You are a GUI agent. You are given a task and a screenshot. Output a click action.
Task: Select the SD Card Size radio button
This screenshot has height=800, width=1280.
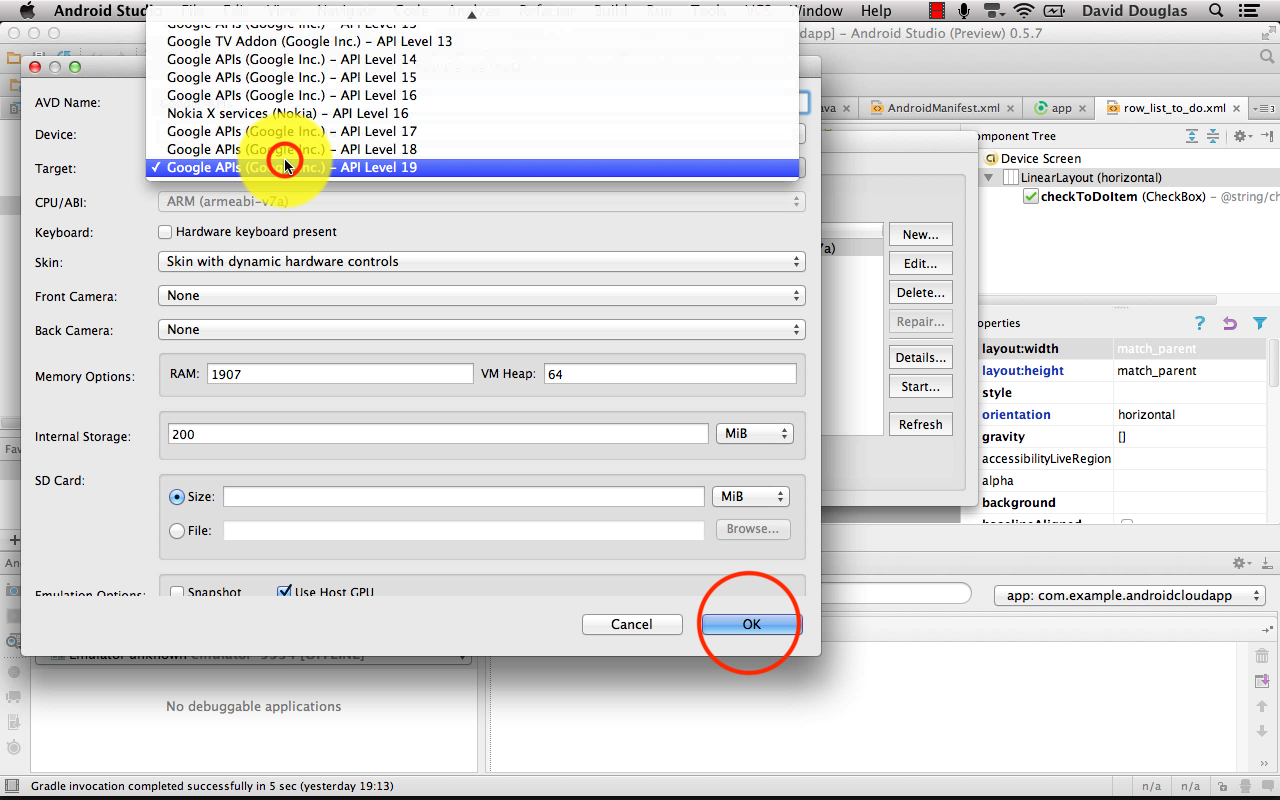177,497
